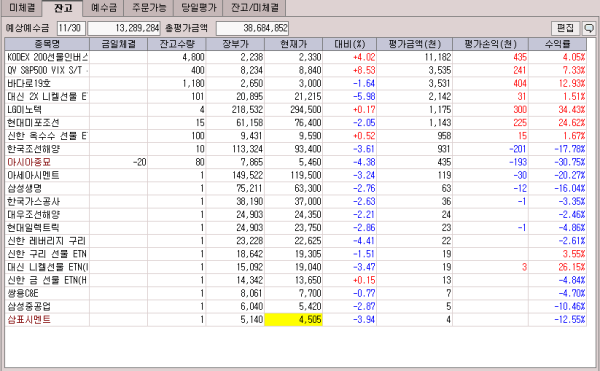Select the 주문가능 tab
The image size is (600, 371).
(149, 7)
